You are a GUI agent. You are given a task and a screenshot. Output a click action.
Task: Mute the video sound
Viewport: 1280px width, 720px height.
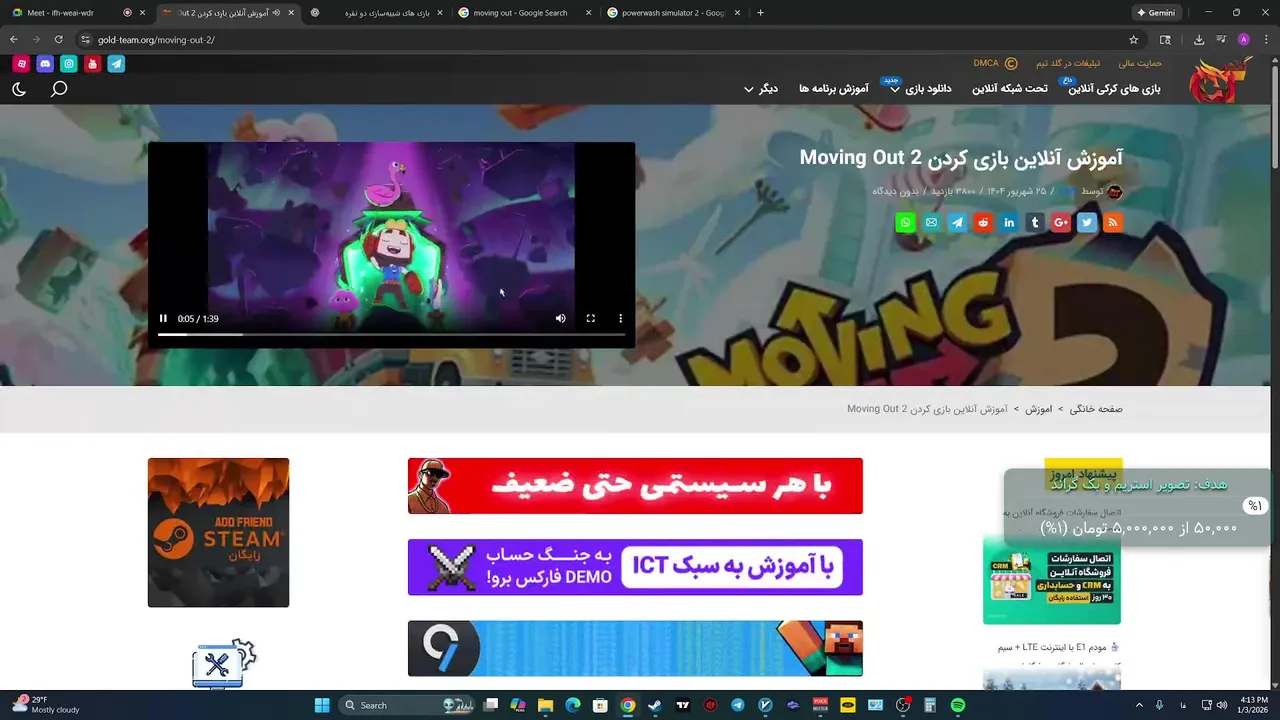pos(560,319)
